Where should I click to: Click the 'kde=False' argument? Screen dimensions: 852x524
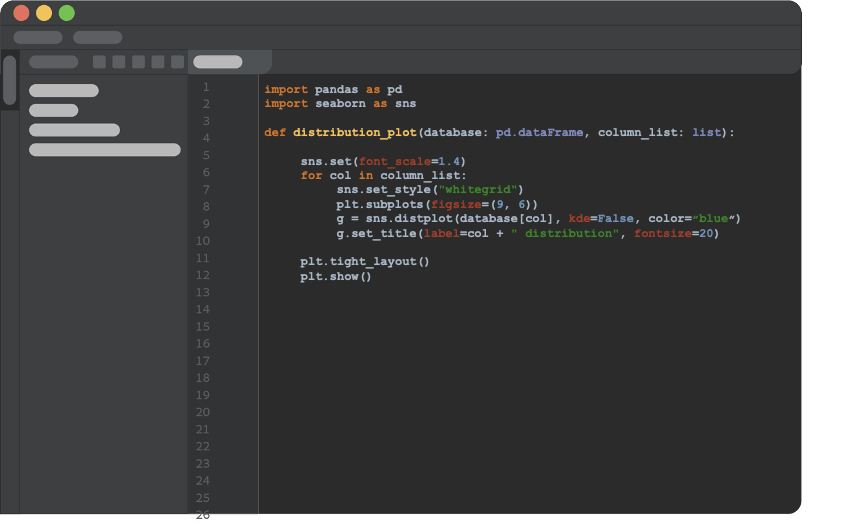pyautogui.click(x=601, y=219)
